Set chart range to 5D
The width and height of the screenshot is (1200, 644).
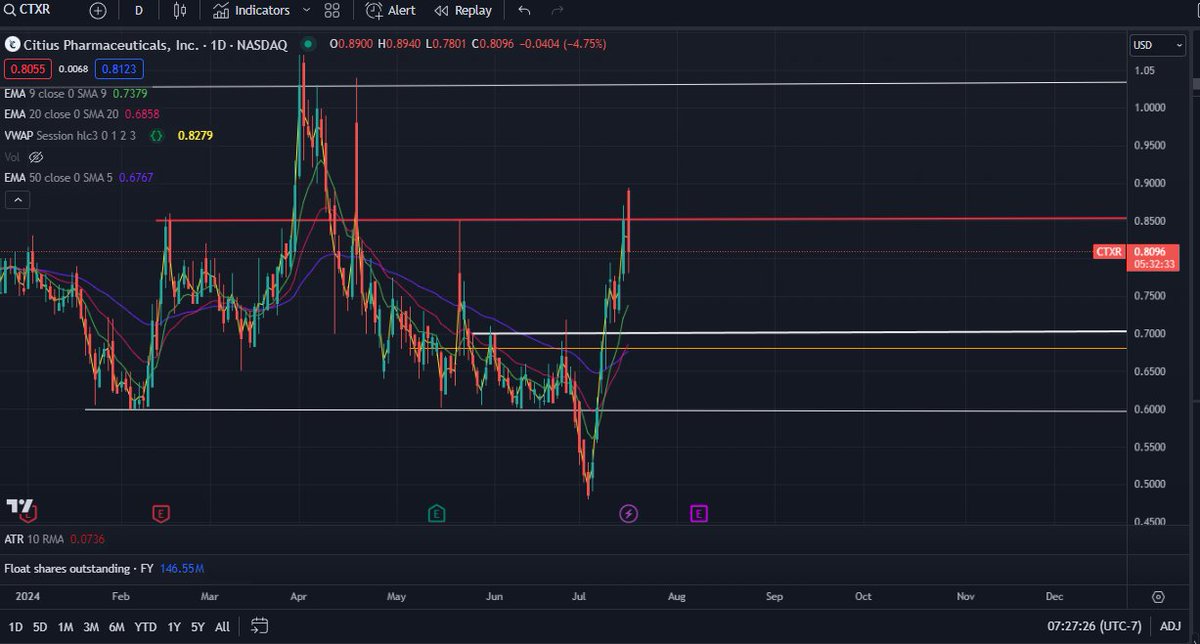[x=40, y=627]
